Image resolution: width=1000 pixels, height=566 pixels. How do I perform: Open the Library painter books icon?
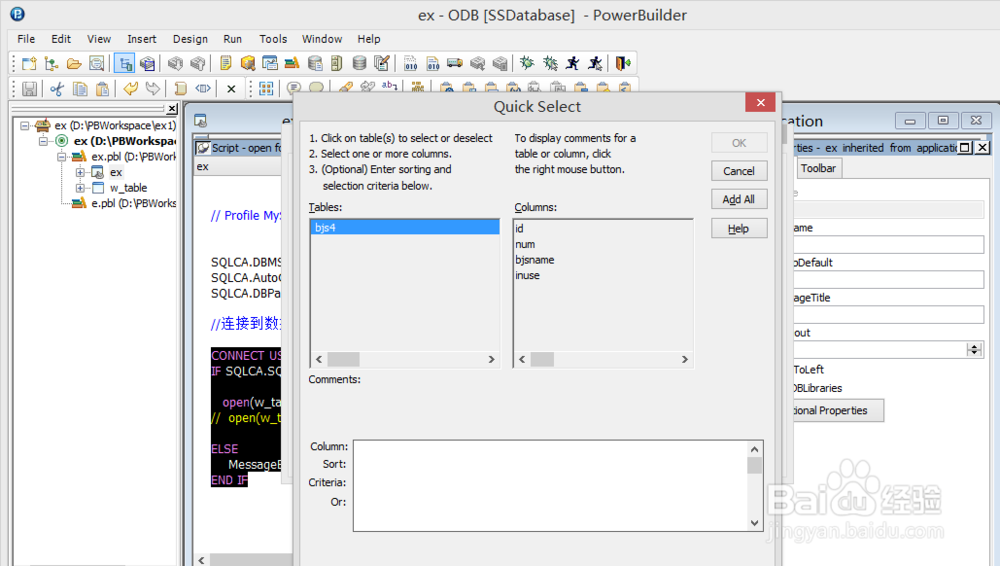tap(291, 63)
